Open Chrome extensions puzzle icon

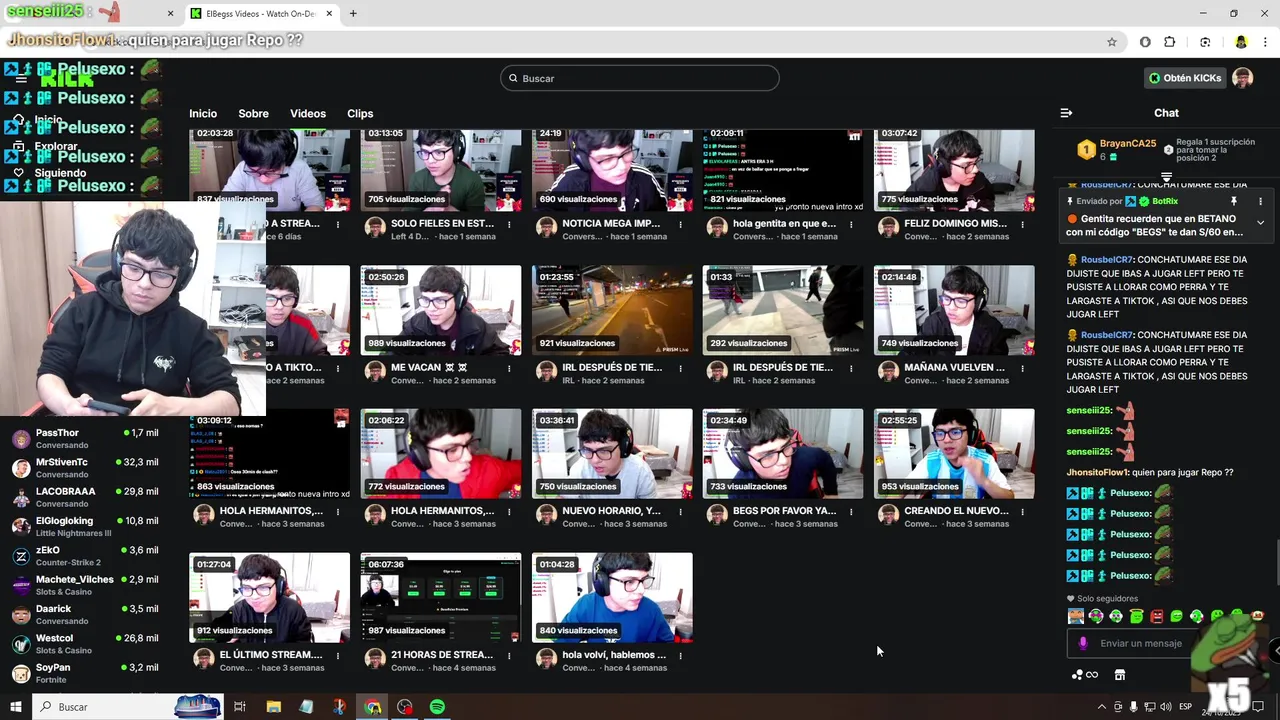(1170, 42)
